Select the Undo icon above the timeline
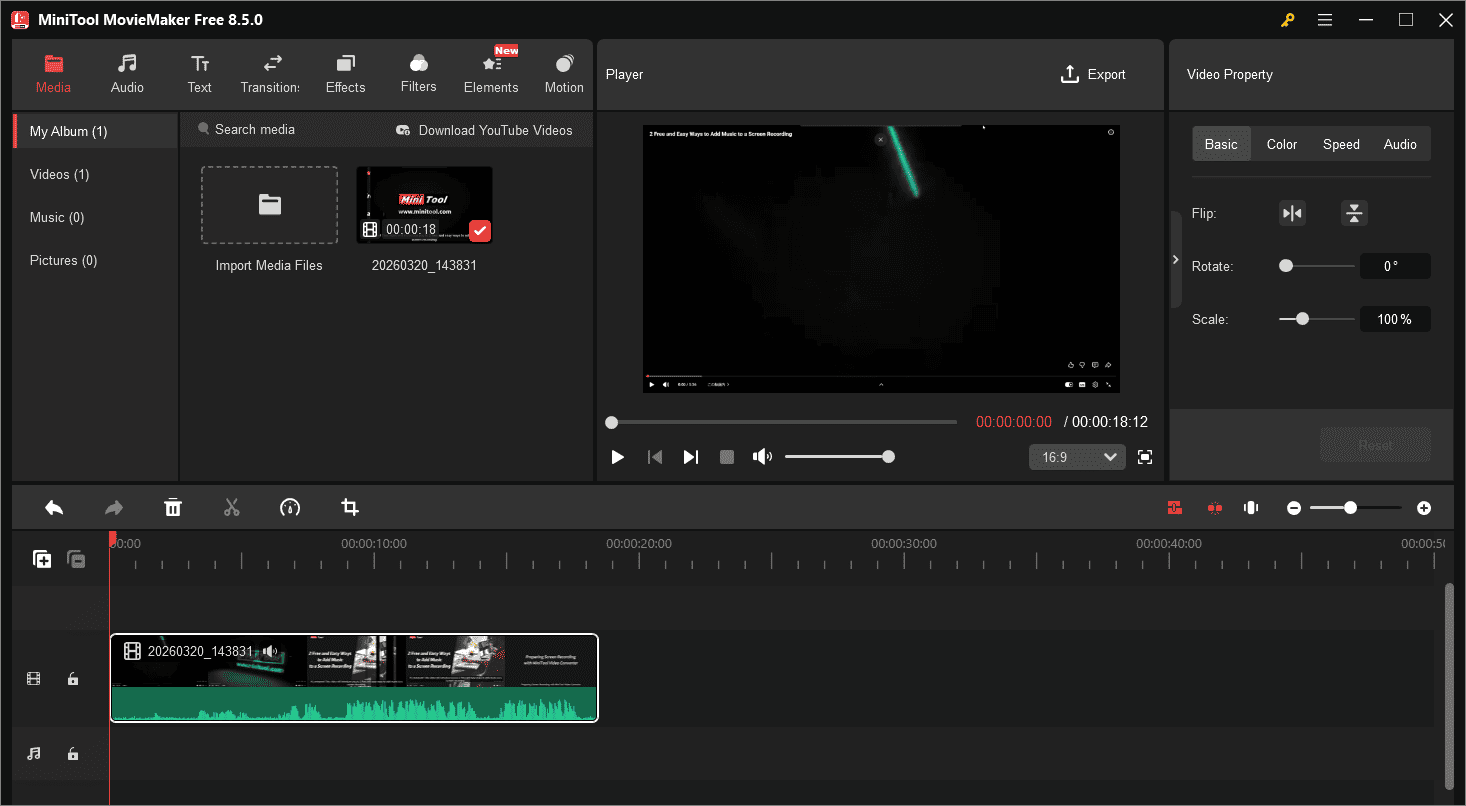Image resolution: width=1466 pixels, height=806 pixels. [54, 507]
